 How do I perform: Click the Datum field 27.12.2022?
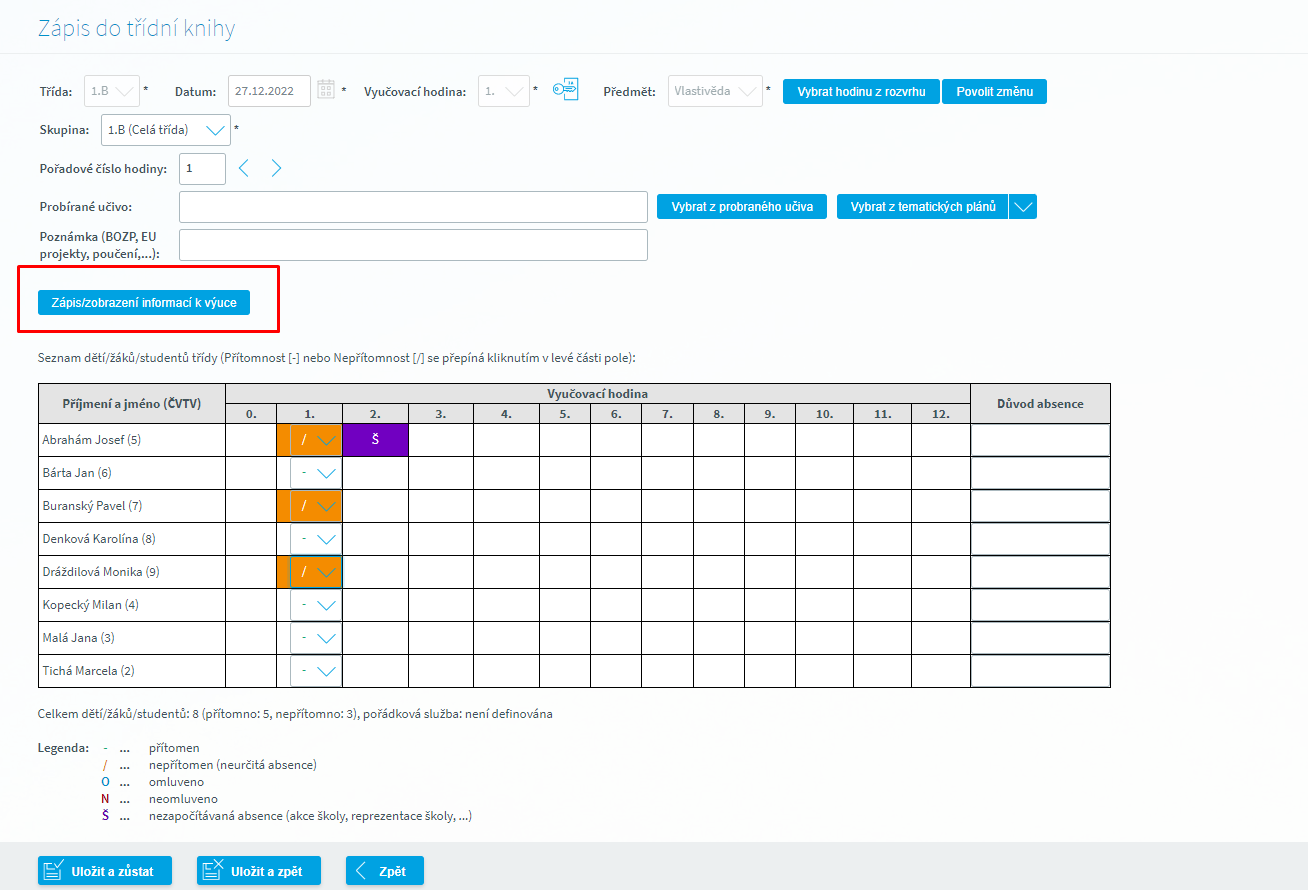point(270,91)
